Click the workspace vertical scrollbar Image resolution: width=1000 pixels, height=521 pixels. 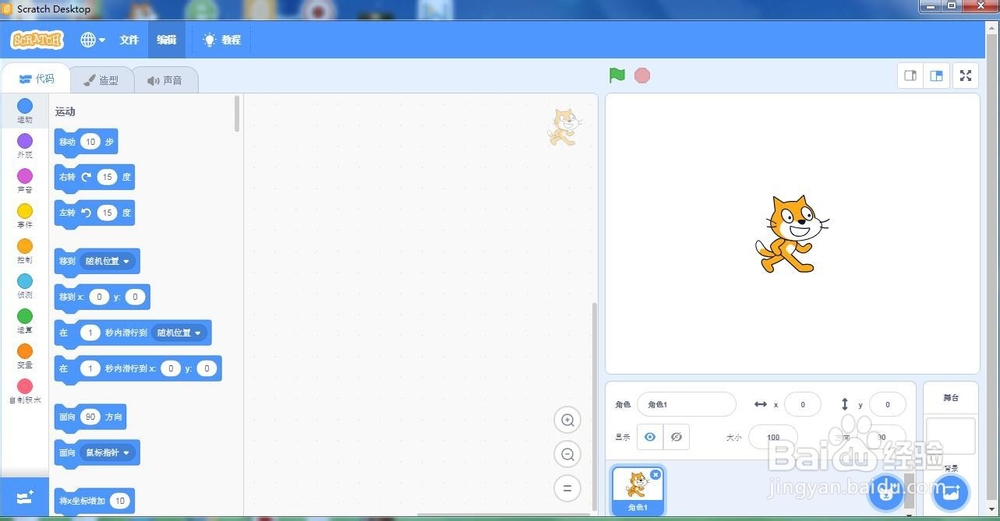594,406
